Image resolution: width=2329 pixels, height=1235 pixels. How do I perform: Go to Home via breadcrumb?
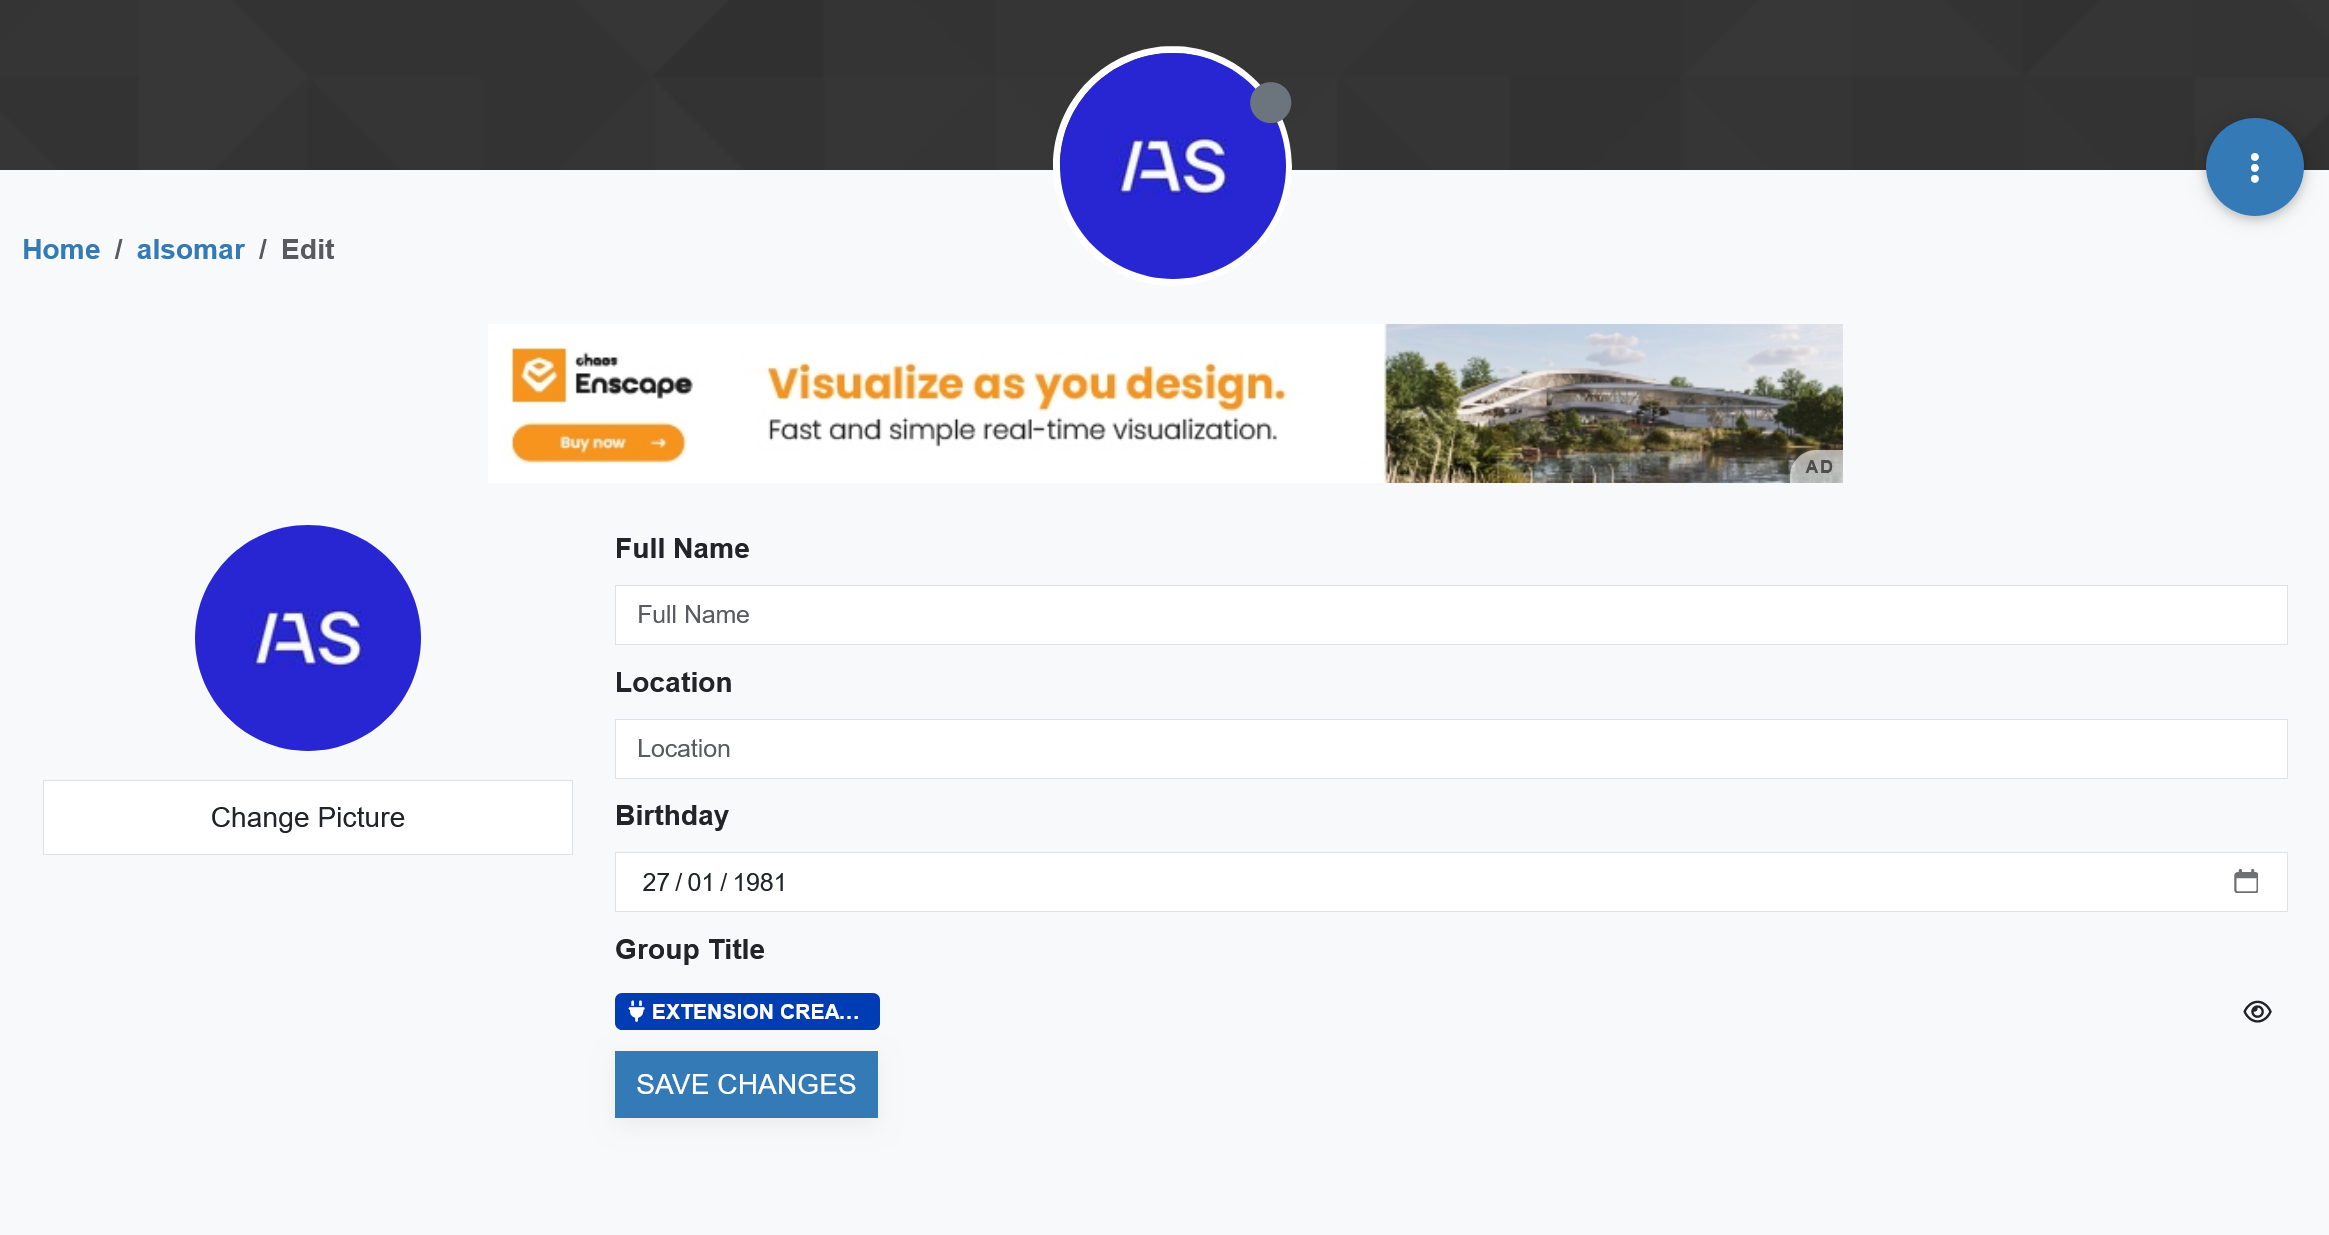click(61, 249)
